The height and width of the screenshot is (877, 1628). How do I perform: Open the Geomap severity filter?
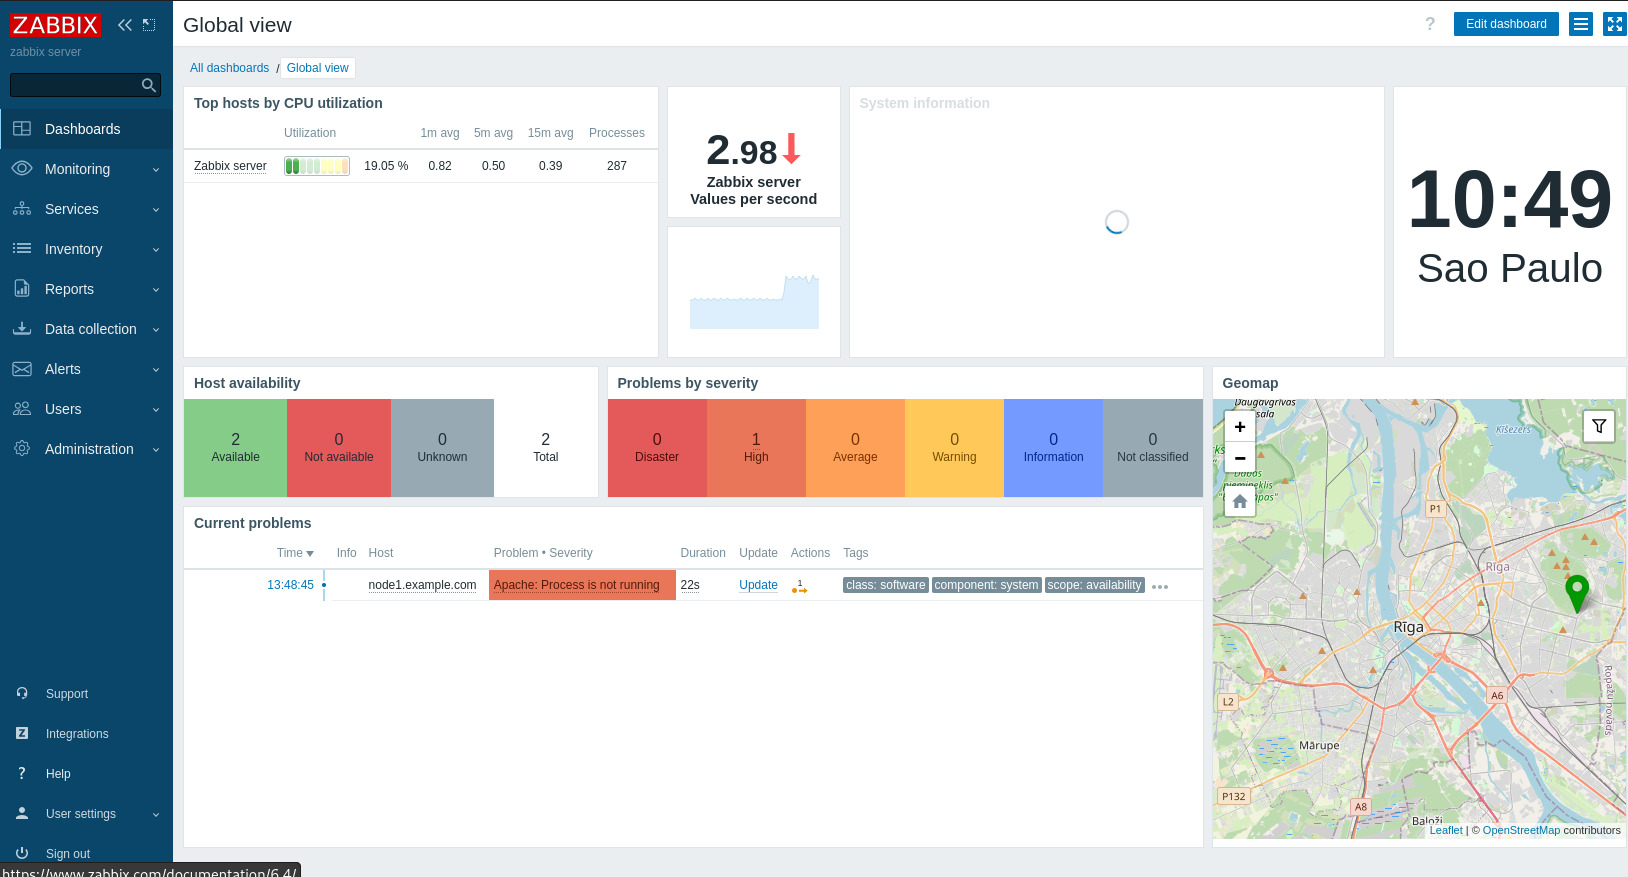point(1599,426)
